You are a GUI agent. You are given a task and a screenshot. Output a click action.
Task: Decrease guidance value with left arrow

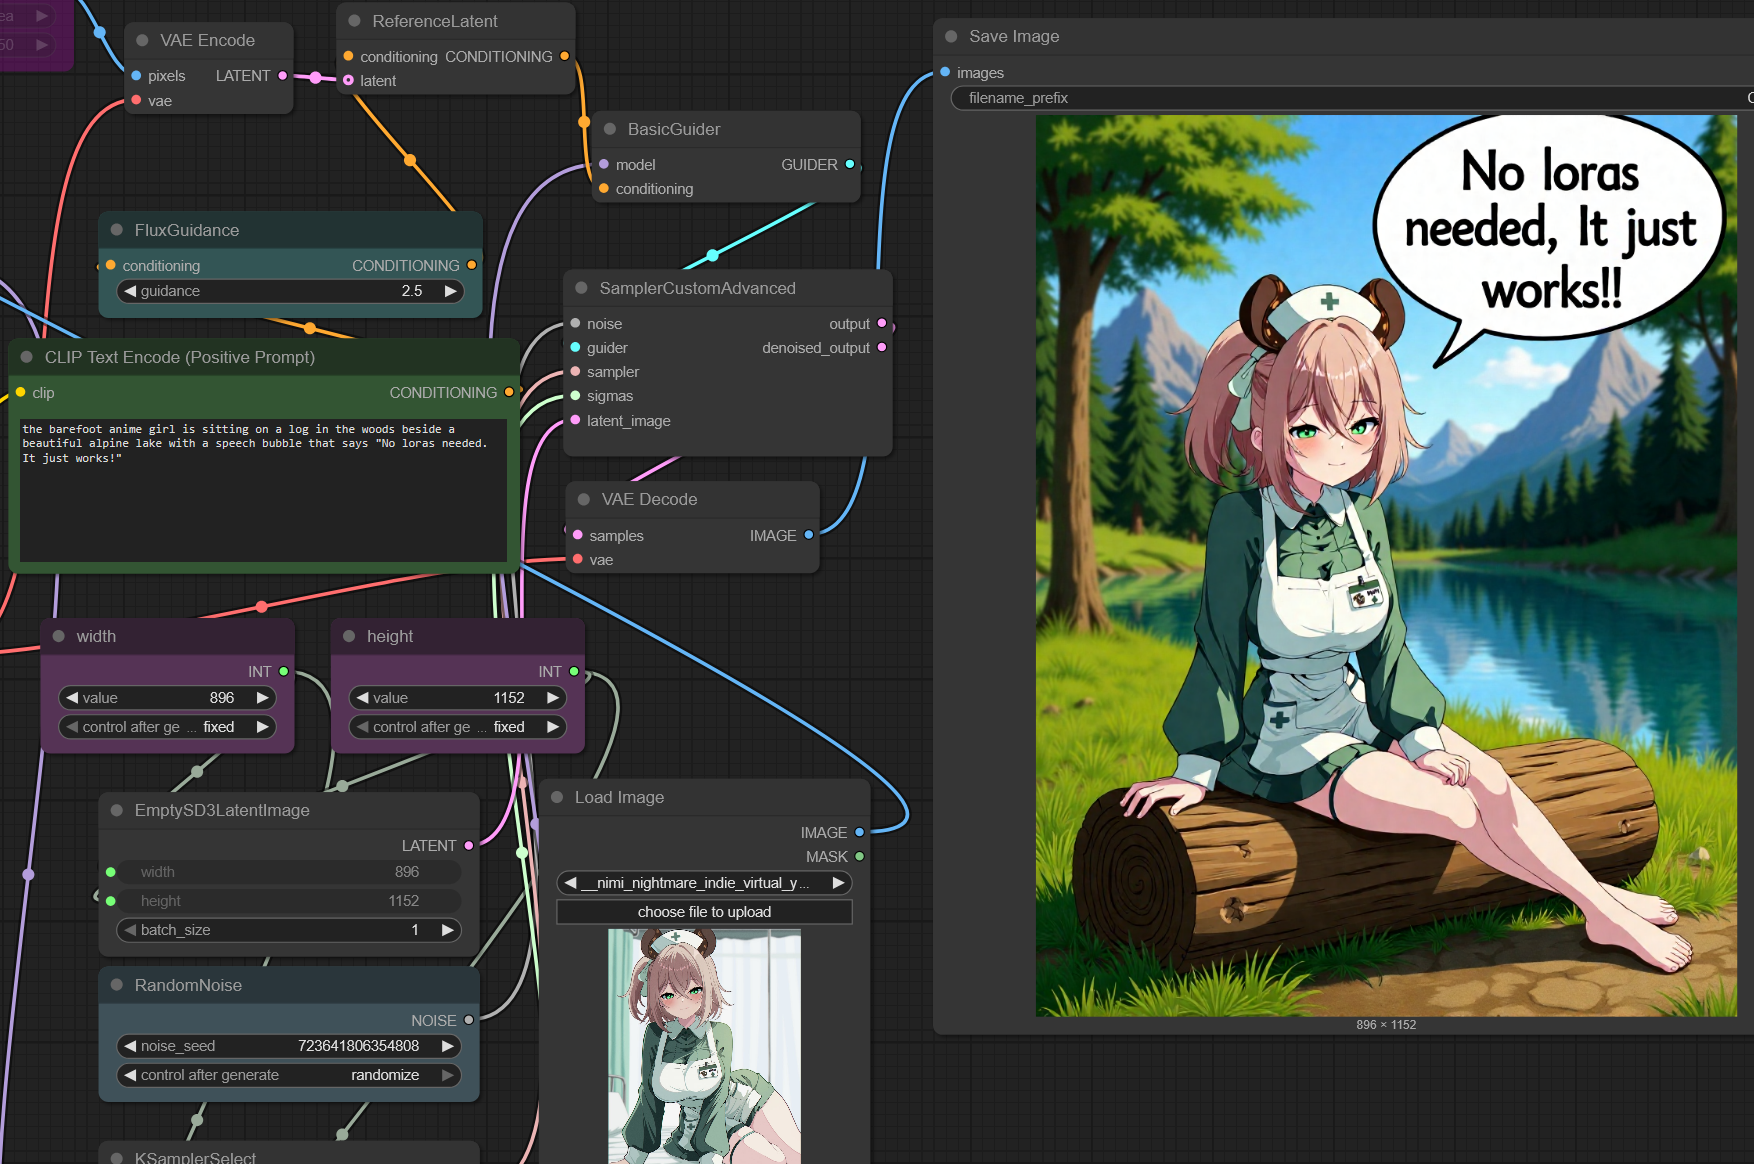coord(130,291)
